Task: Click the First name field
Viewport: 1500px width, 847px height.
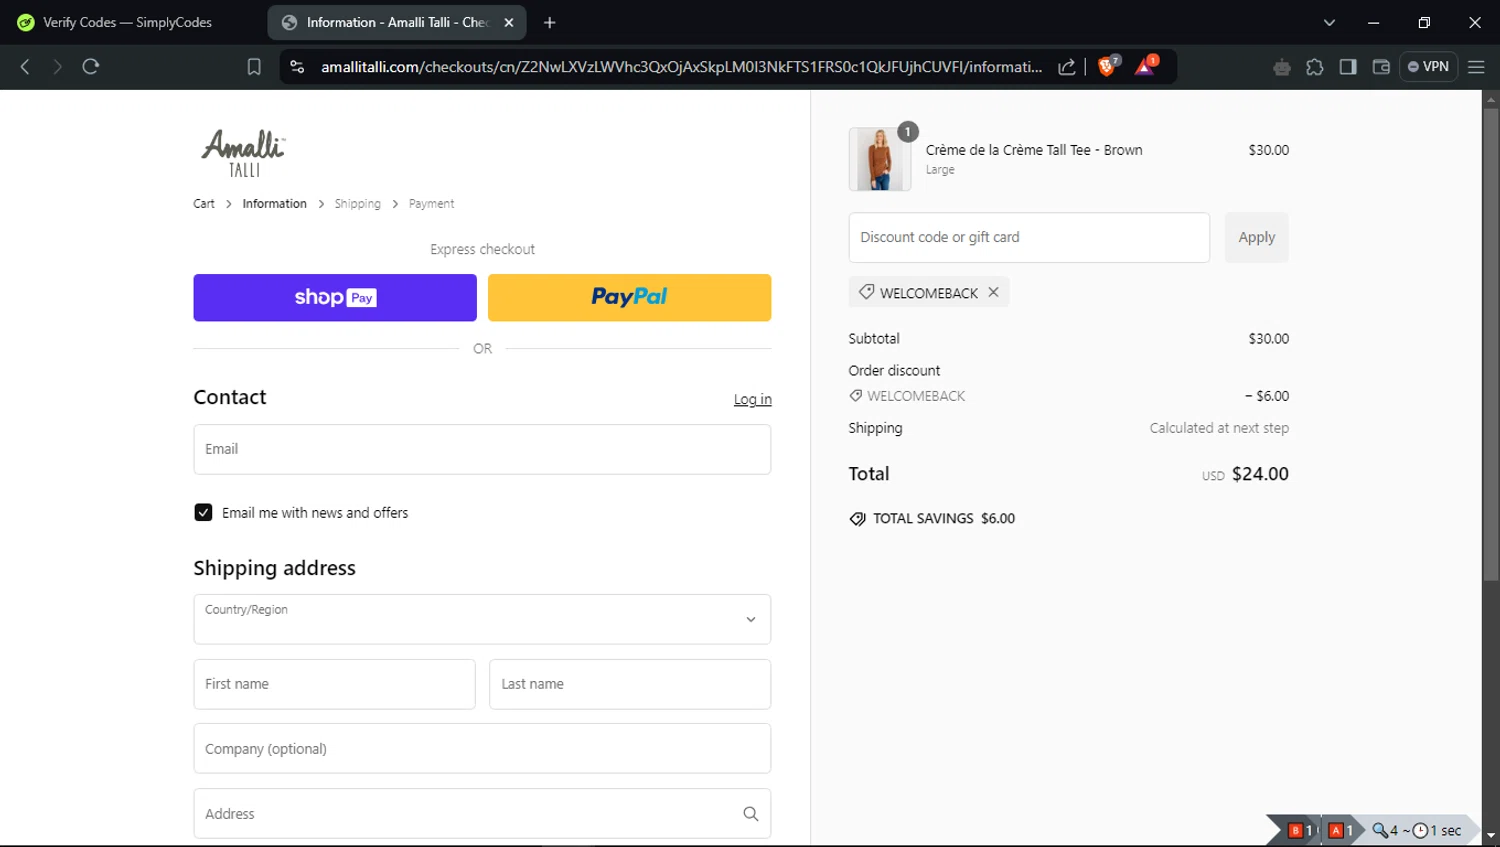Action: 334,684
